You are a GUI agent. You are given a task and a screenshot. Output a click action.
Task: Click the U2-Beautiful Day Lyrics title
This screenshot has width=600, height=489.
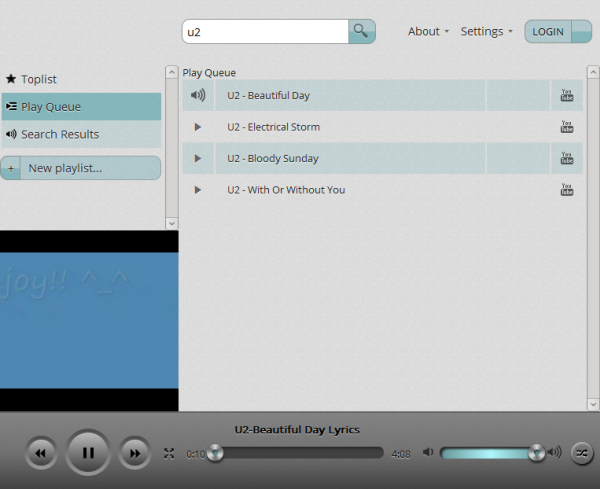[x=297, y=430]
